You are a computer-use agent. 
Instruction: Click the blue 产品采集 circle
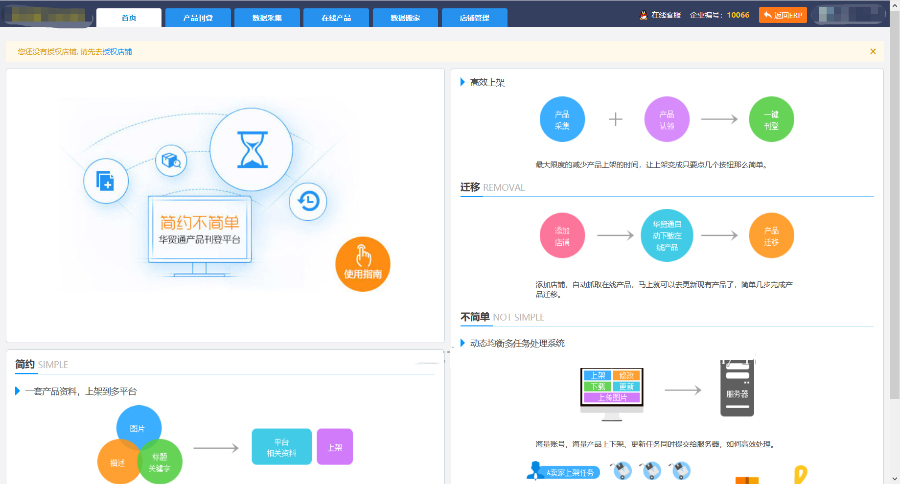pyautogui.click(x=562, y=119)
